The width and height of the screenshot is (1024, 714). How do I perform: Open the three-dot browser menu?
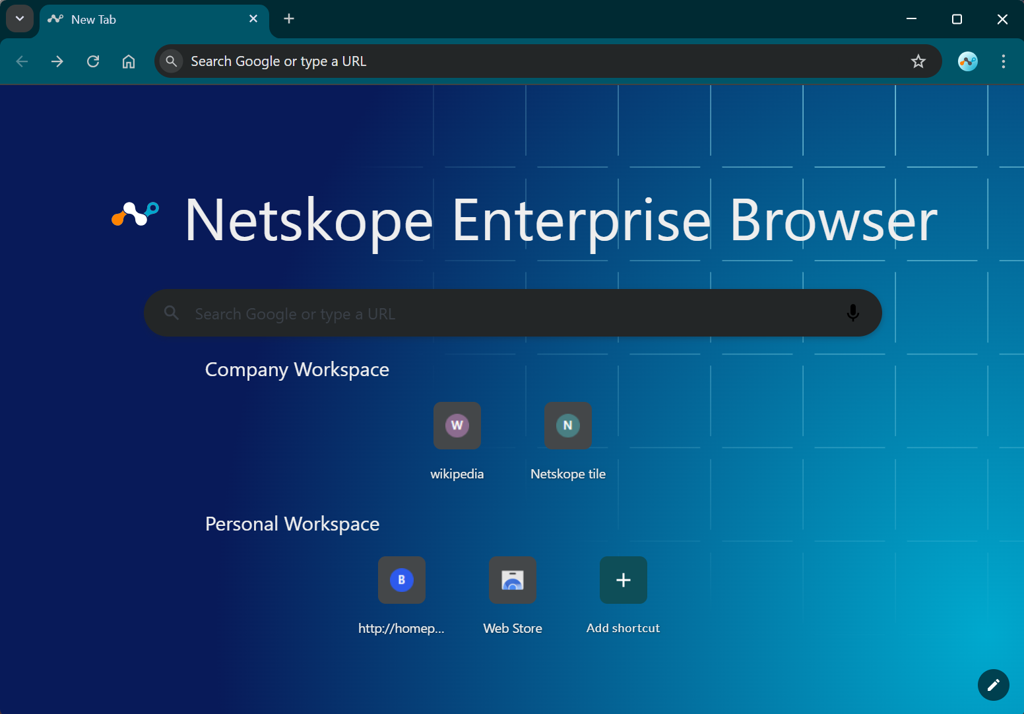pos(1003,61)
